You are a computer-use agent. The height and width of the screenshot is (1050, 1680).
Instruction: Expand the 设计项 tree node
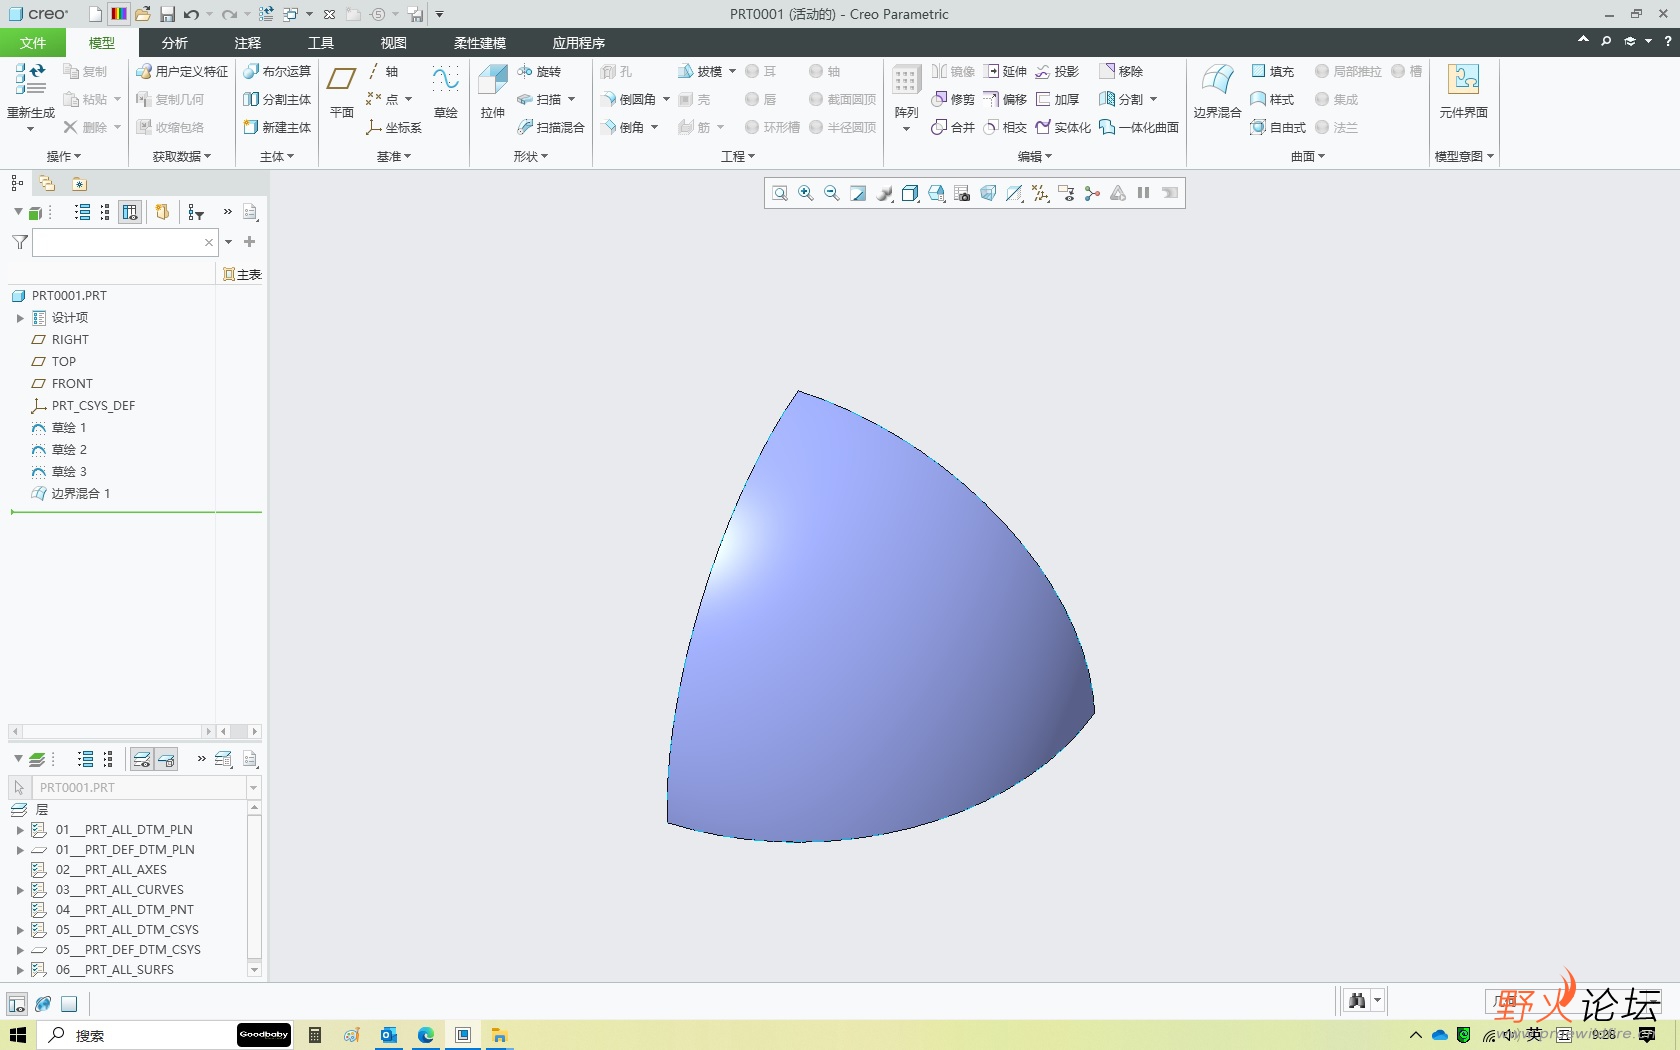pyautogui.click(x=19, y=318)
